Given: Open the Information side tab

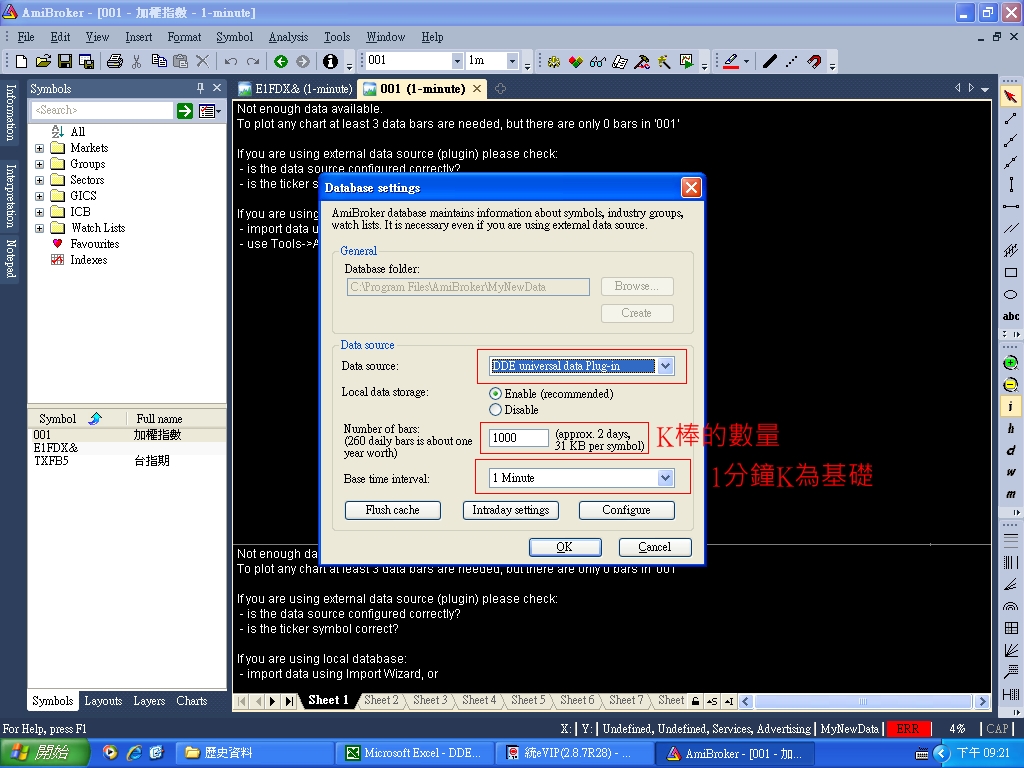Looking at the screenshot, I should [x=10, y=112].
